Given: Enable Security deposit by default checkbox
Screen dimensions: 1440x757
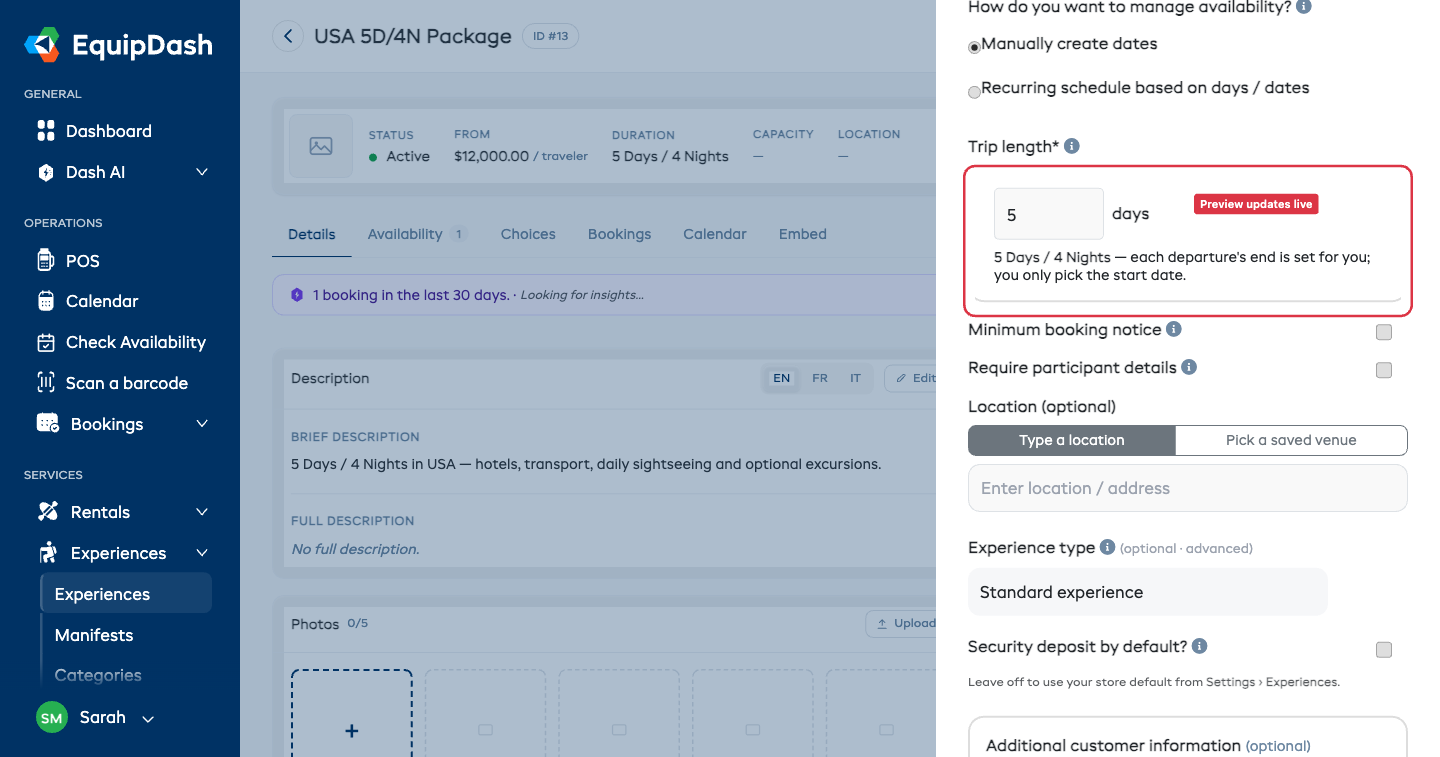Looking at the screenshot, I should tap(1384, 650).
